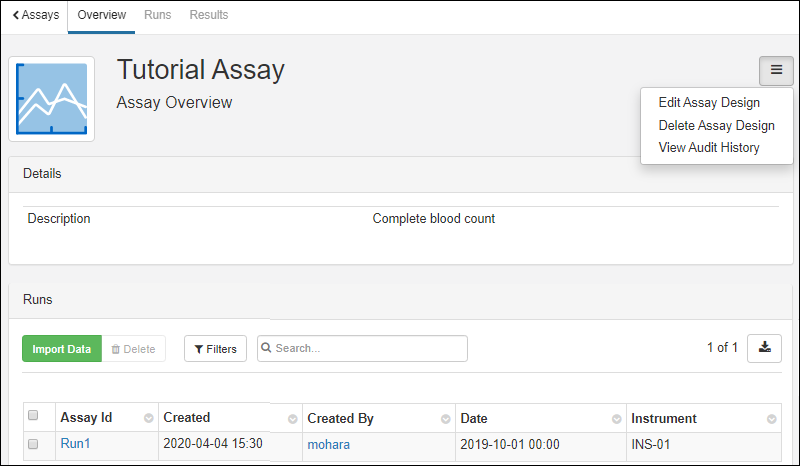The image size is (800, 466).
Task: Click the Tutorial Assay chart thumbnail icon
Action: click(x=52, y=98)
